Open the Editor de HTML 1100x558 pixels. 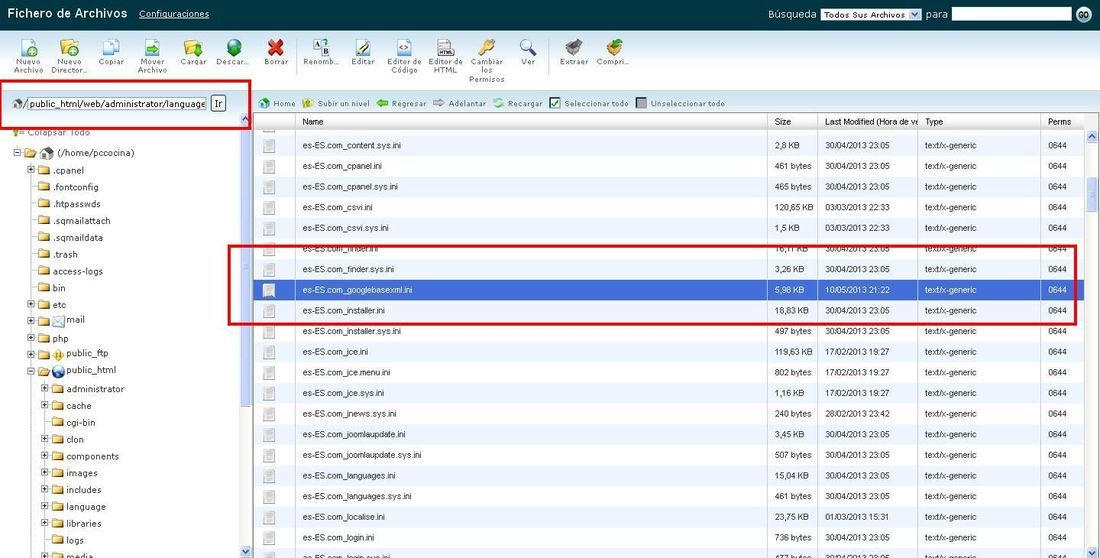(445, 48)
